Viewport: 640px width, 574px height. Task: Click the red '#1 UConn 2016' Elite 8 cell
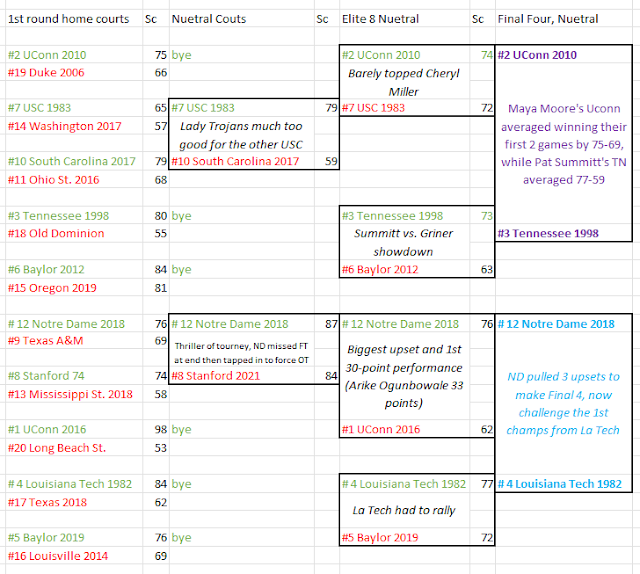point(404,429)
